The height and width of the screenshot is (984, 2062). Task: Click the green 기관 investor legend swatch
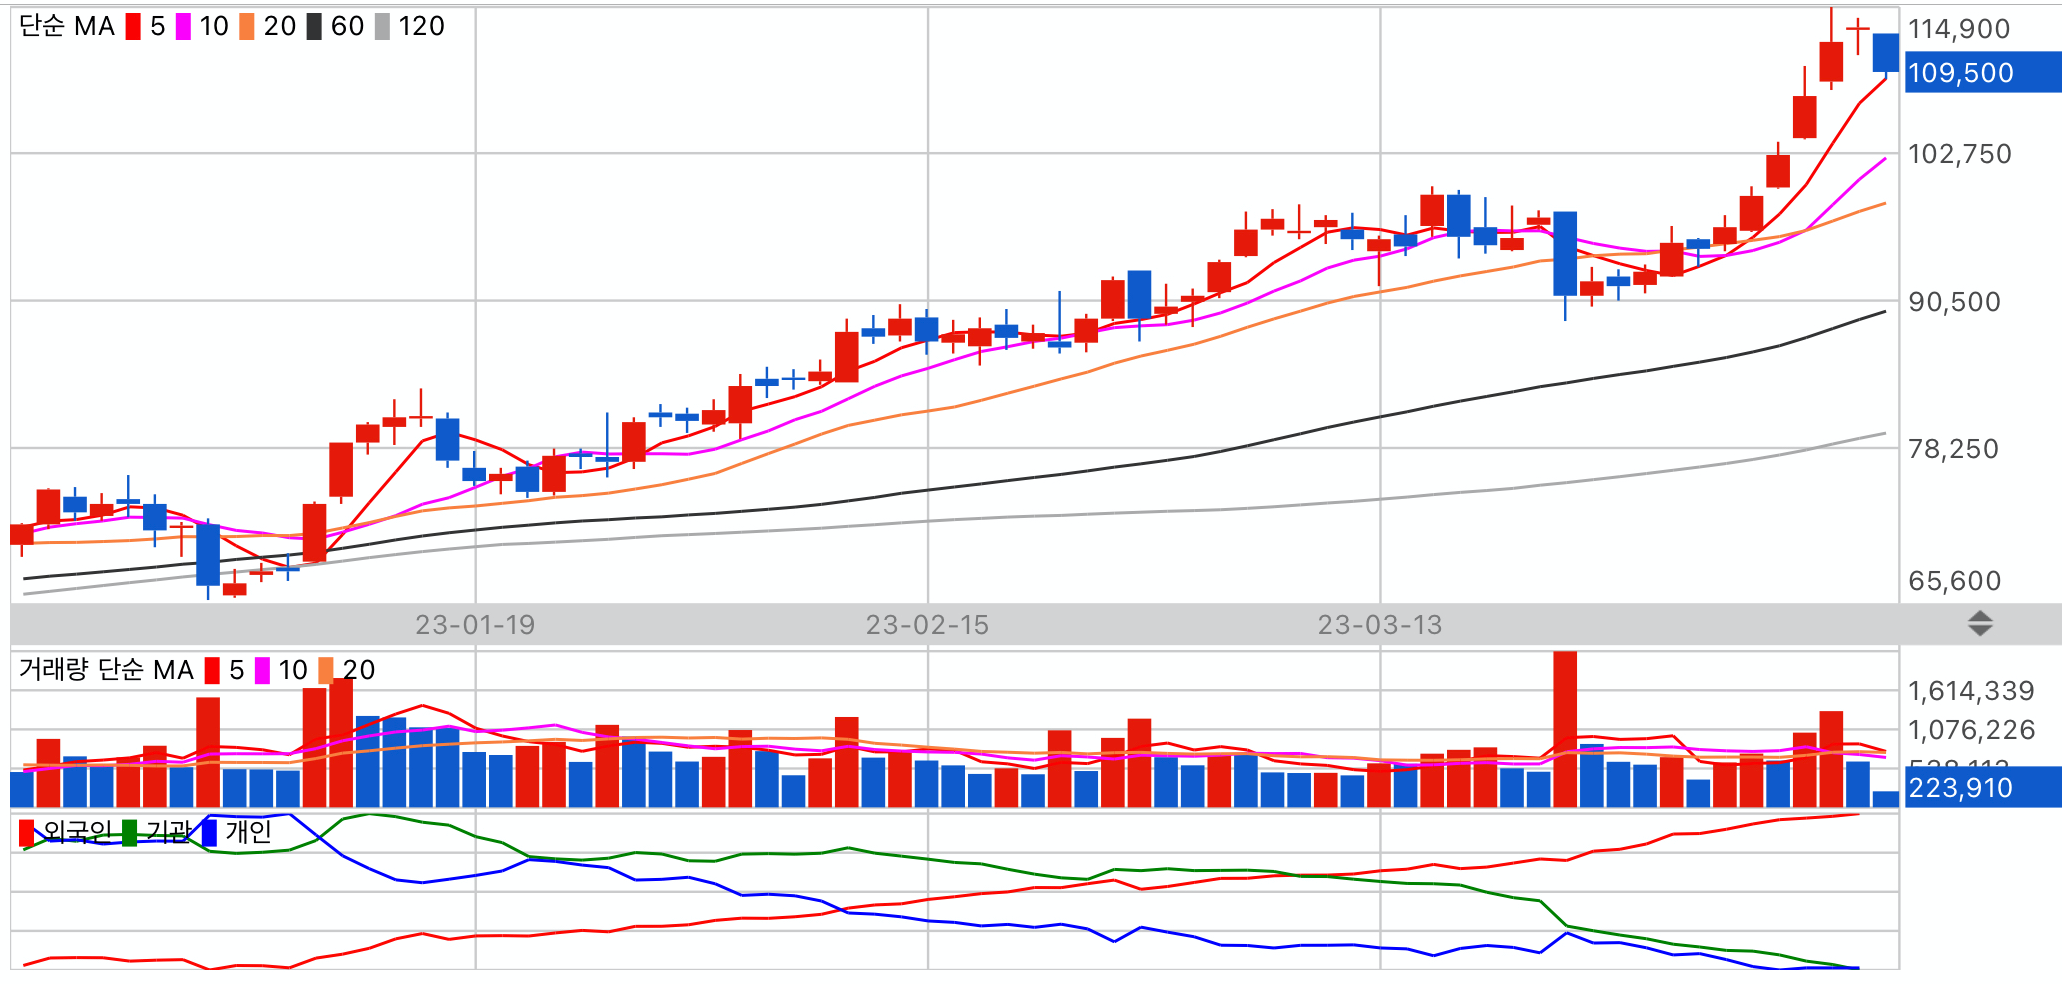tap(129, 832)
